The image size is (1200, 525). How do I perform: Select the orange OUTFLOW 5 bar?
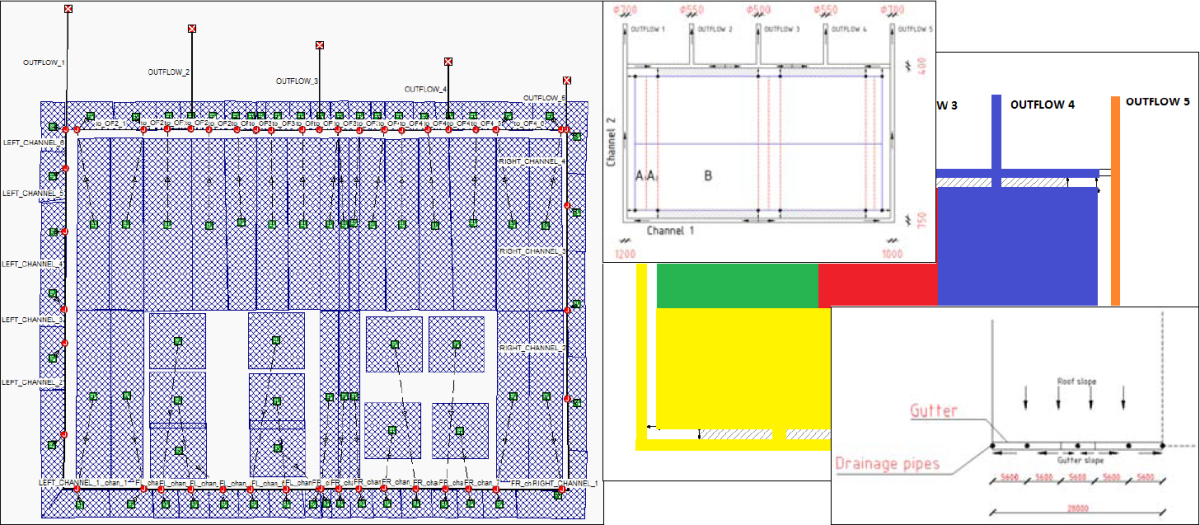point(1116,200)
